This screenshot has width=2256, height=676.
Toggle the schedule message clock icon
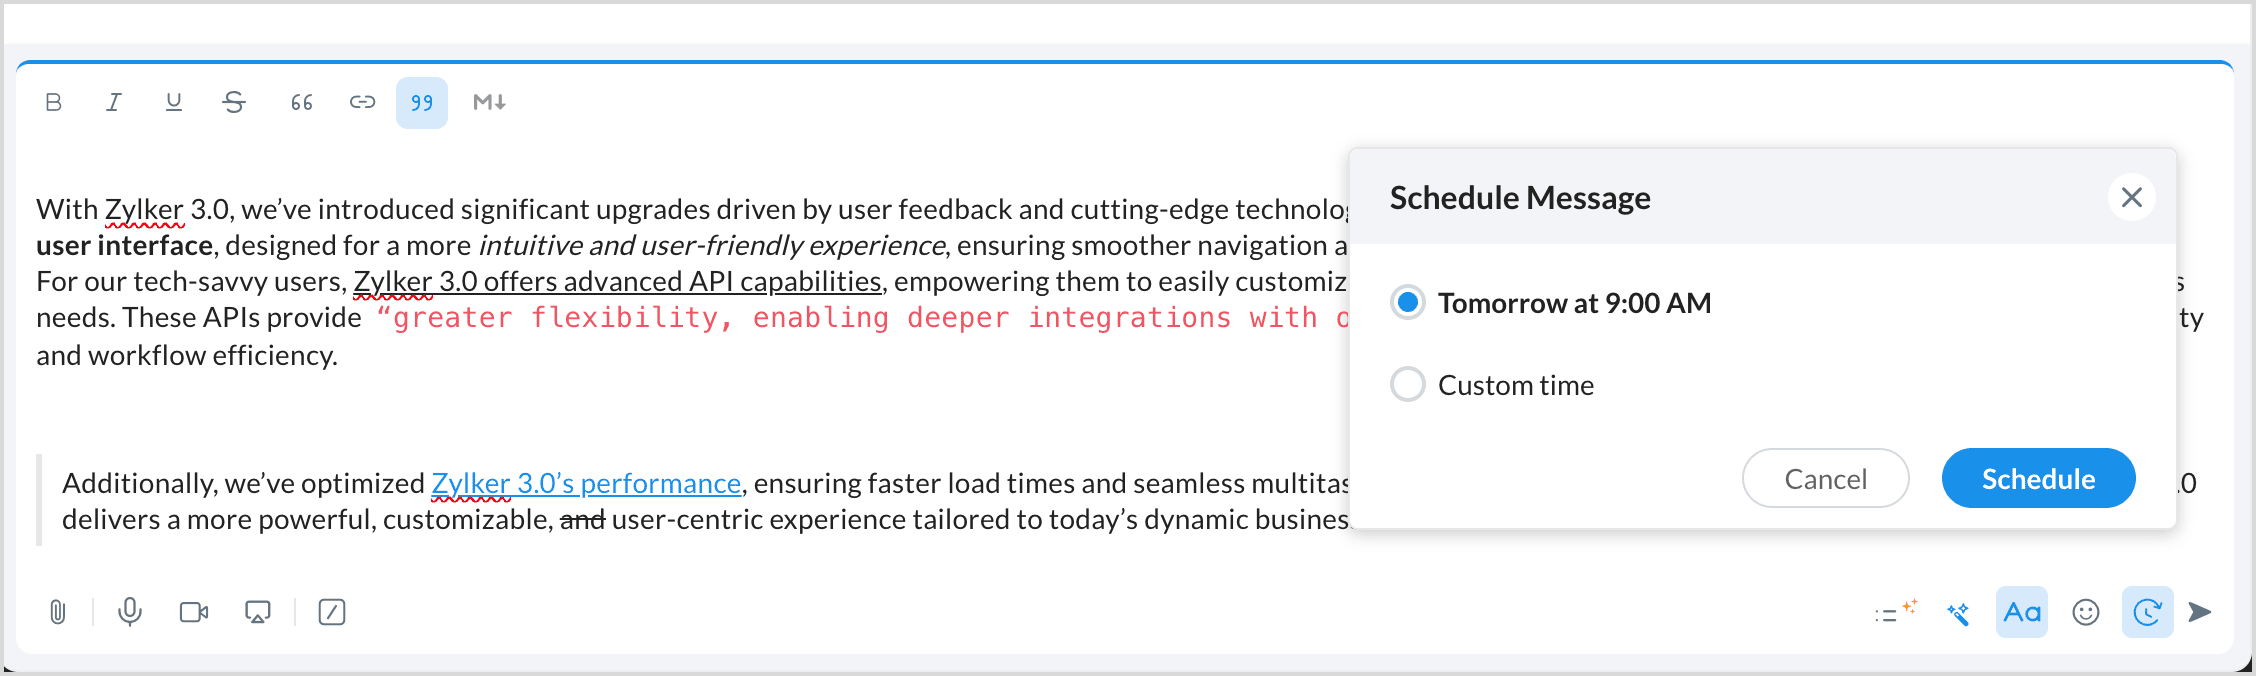coord(2147,612)
